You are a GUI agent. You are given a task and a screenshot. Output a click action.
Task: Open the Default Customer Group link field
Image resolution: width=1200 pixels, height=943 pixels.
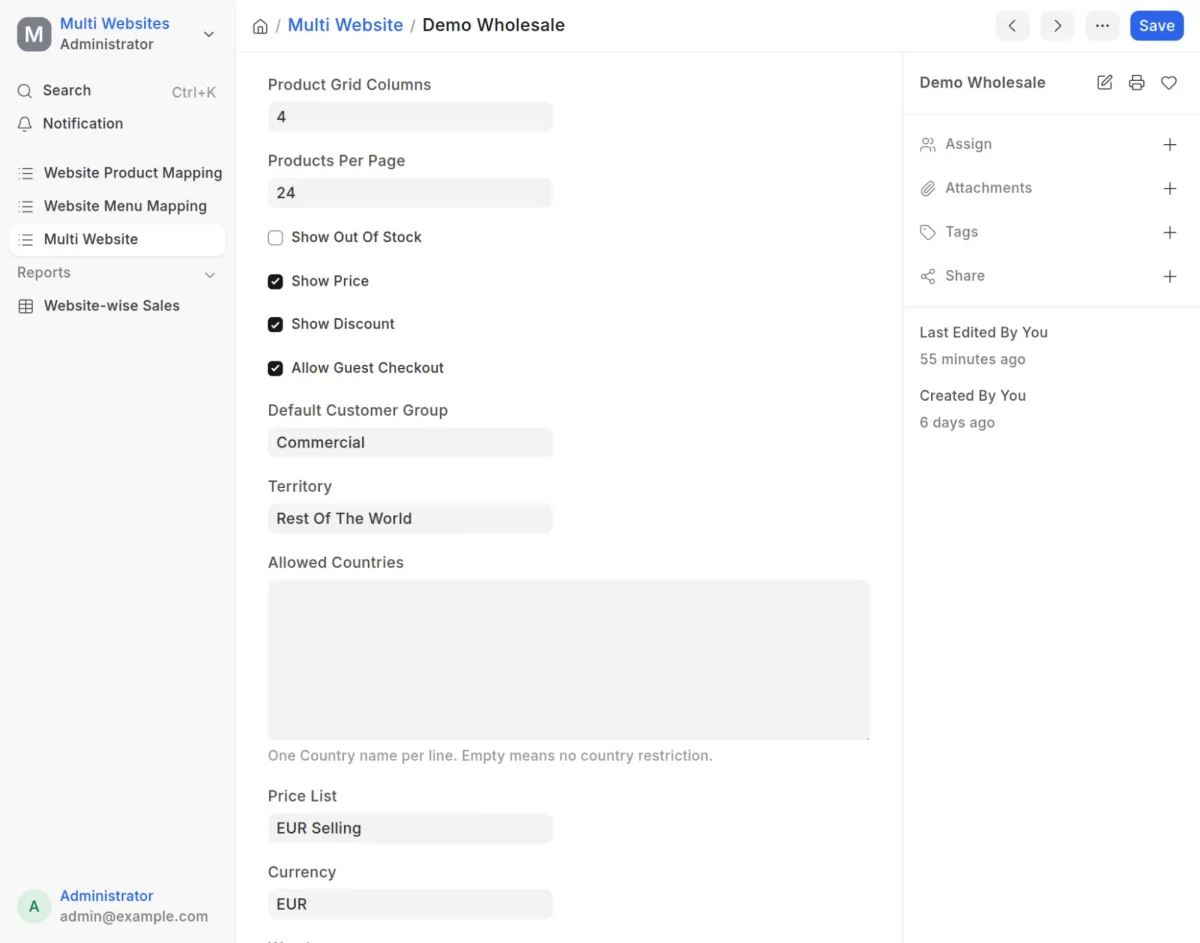(x=410, y=442)
